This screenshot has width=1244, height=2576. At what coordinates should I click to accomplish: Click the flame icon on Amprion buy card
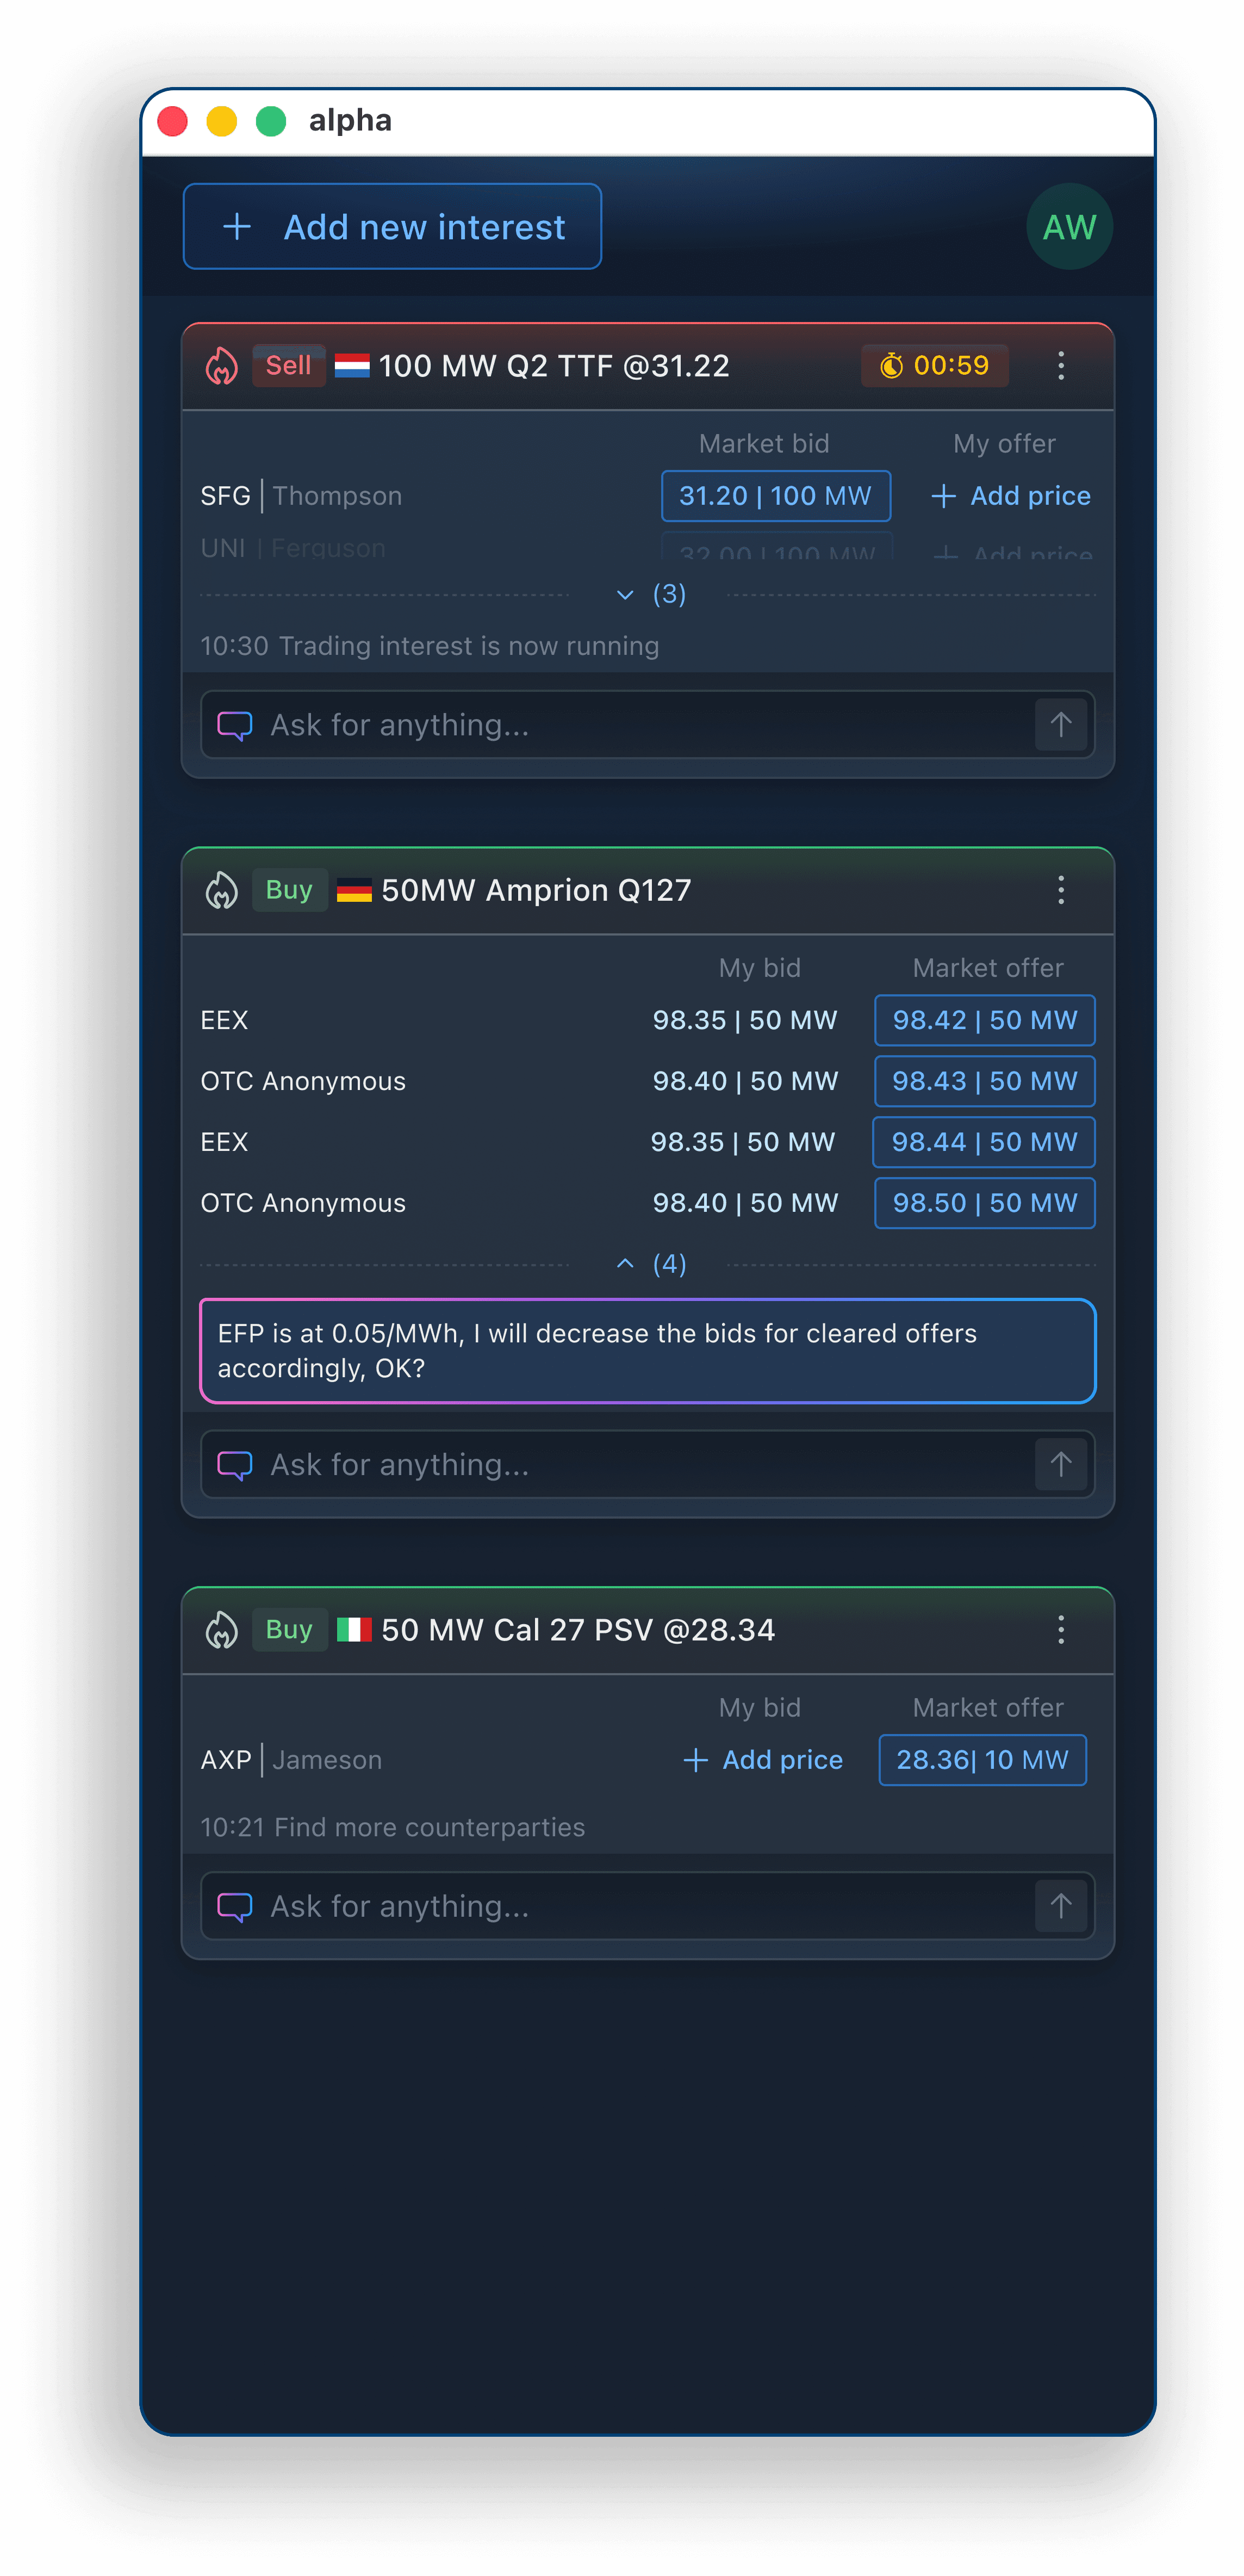tap(221, 890)
